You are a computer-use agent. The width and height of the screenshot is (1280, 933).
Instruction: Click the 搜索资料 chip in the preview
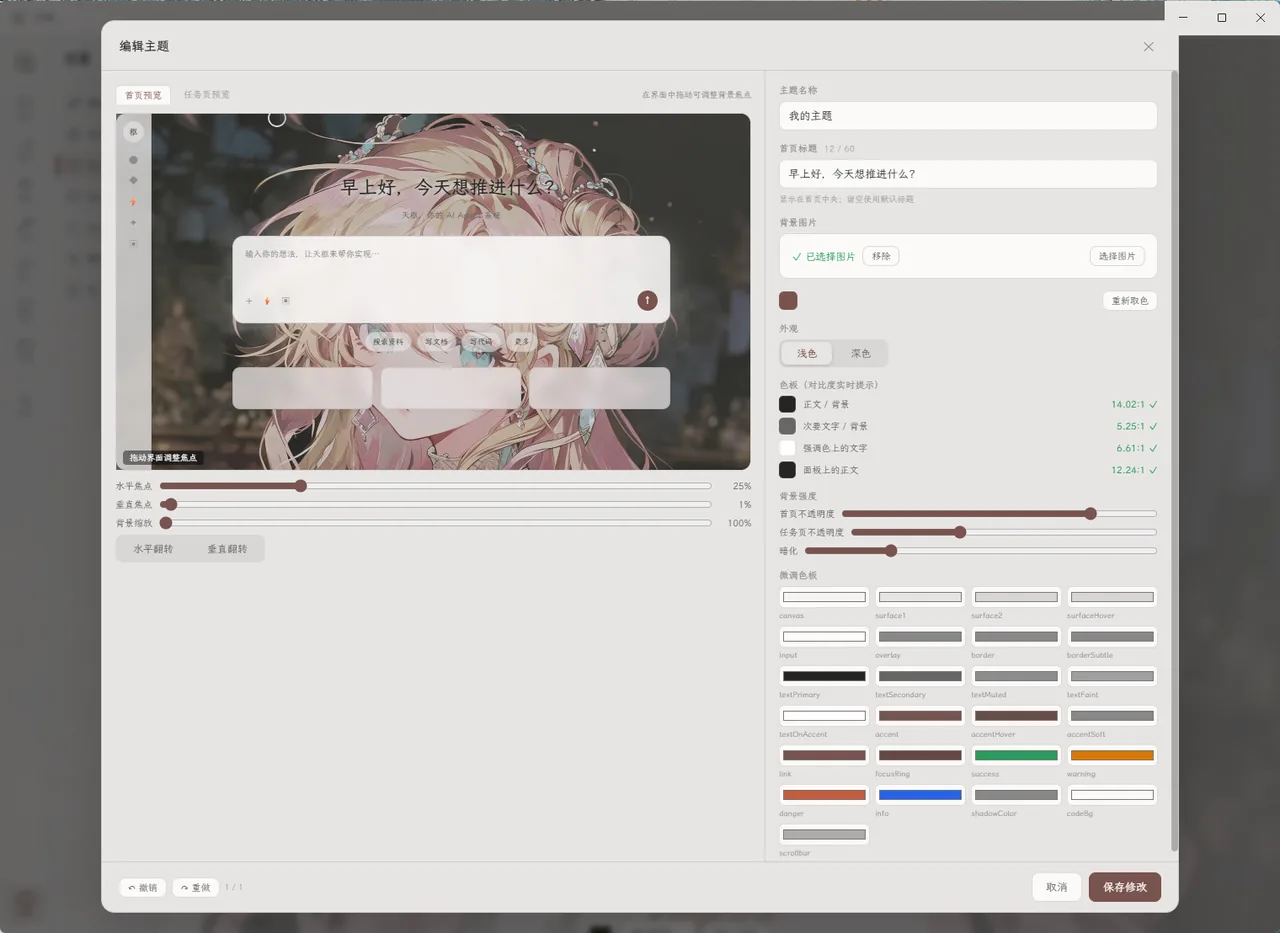tap(388, 342)
